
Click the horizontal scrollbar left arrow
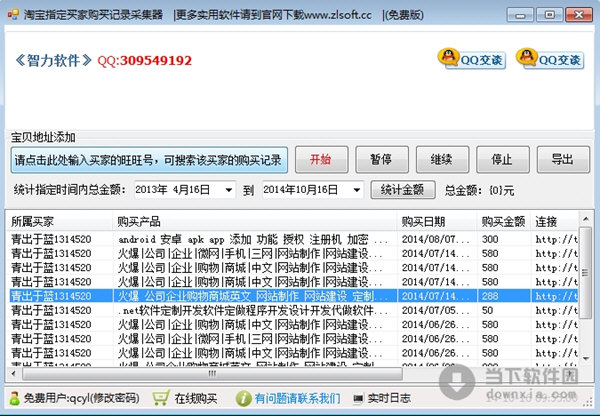14,373
